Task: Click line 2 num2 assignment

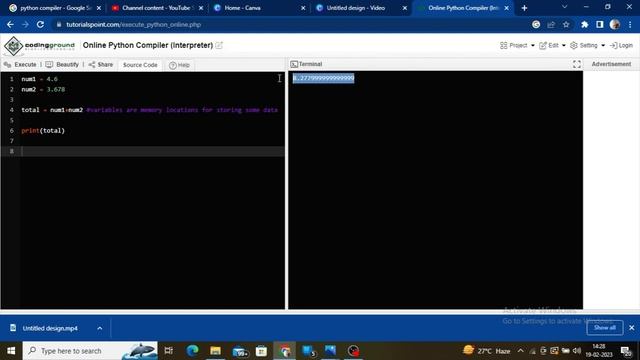Action: [43, 89]
